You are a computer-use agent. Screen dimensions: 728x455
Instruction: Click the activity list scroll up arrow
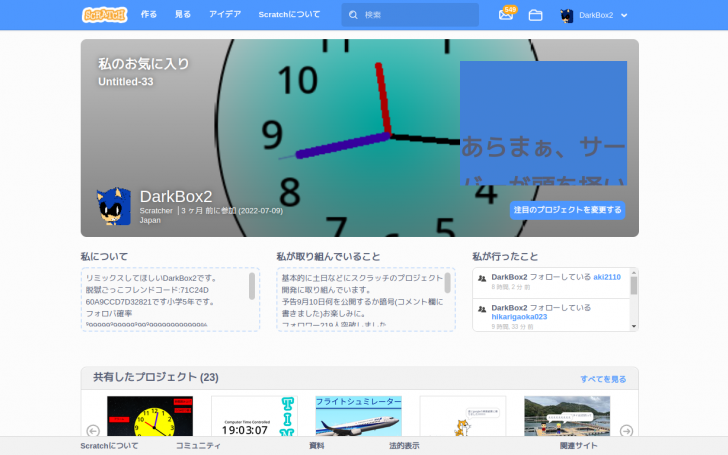[x=634, y=272]
